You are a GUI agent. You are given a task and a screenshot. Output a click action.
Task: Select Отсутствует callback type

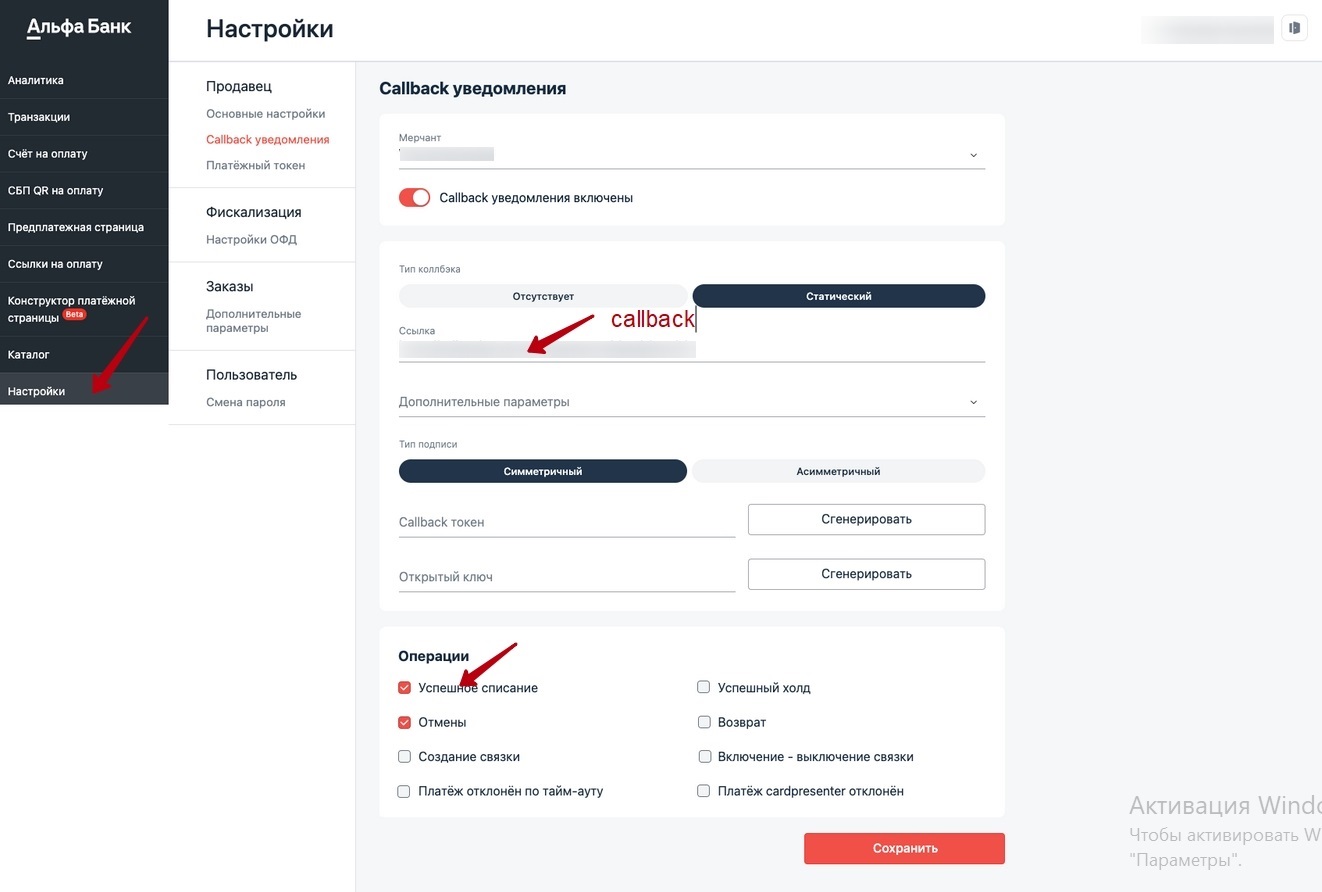click(543, 296)
